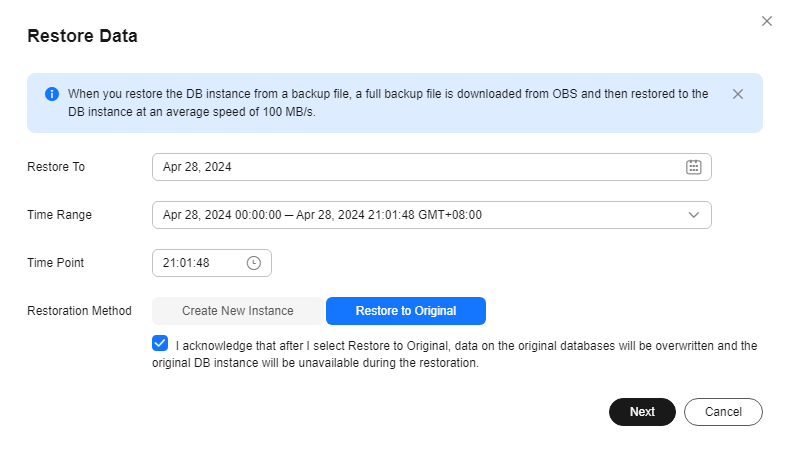Click the Time Range field label

coord(59,215)
